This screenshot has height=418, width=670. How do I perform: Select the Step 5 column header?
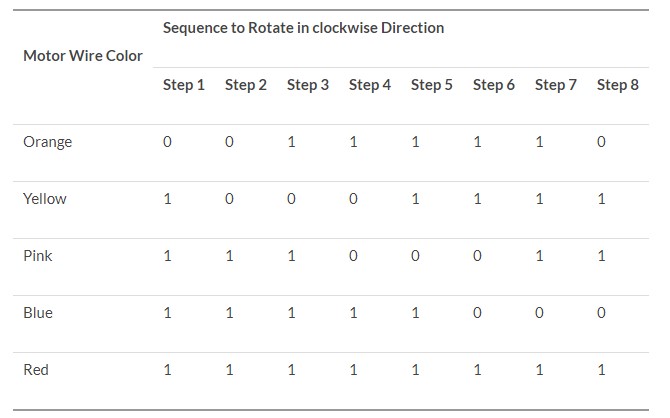(x=432, y=85)
